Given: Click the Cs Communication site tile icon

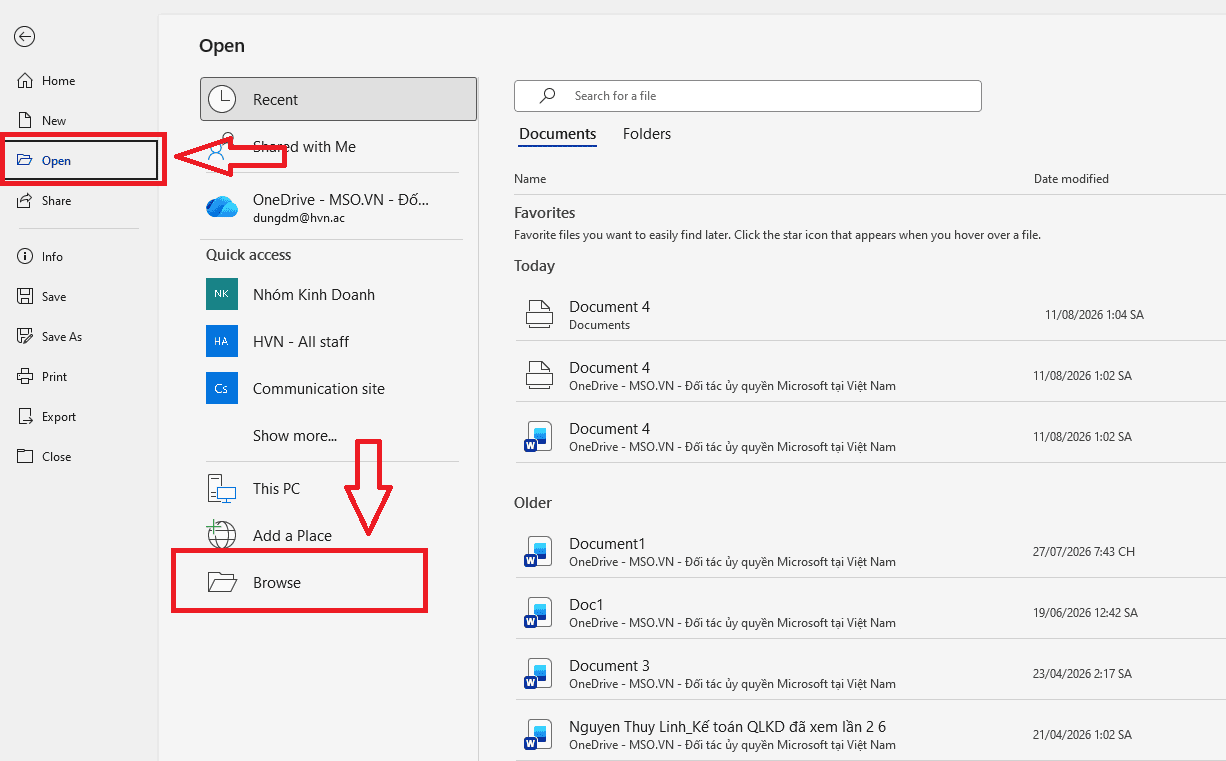Looking at the screenshot, I should pyautogui.click(x=222, y=388).
